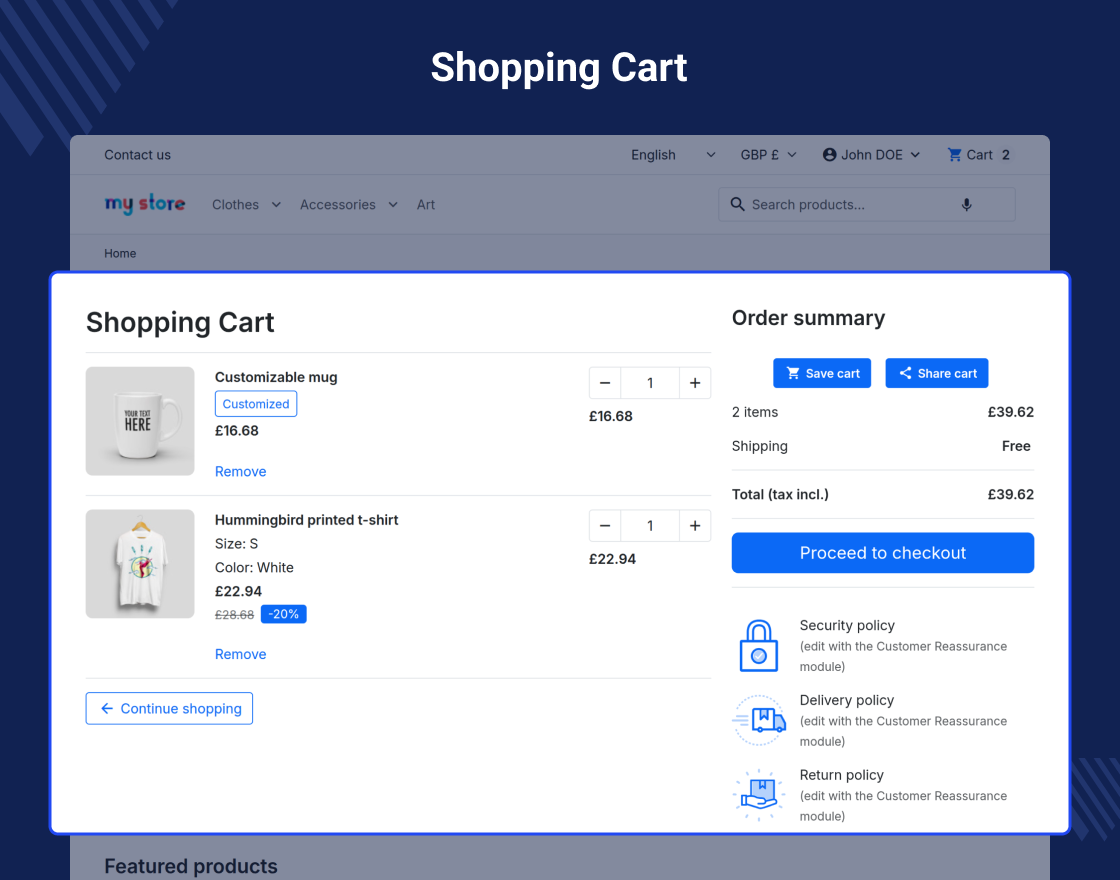Click the Delivery policy heading
The width and height of the screenshot is (1120, 880).
click(x=847, y=701)
